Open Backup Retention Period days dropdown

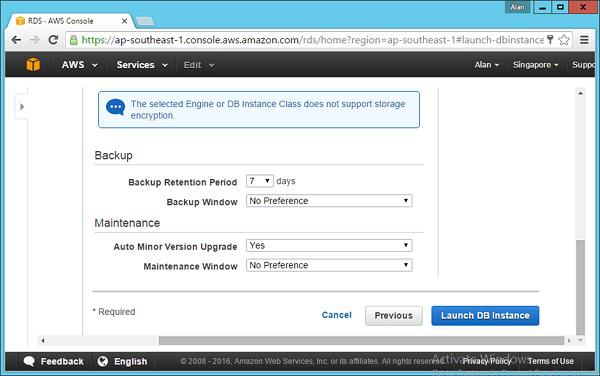point(260,181)
